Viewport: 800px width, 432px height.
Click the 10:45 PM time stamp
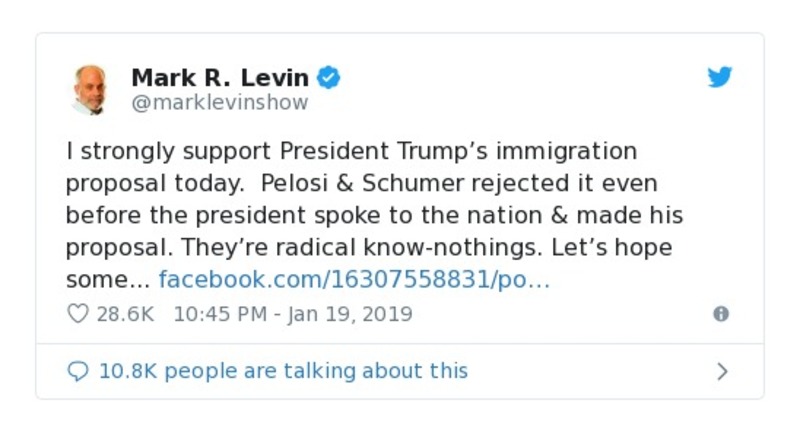click(x=220, y=314)
